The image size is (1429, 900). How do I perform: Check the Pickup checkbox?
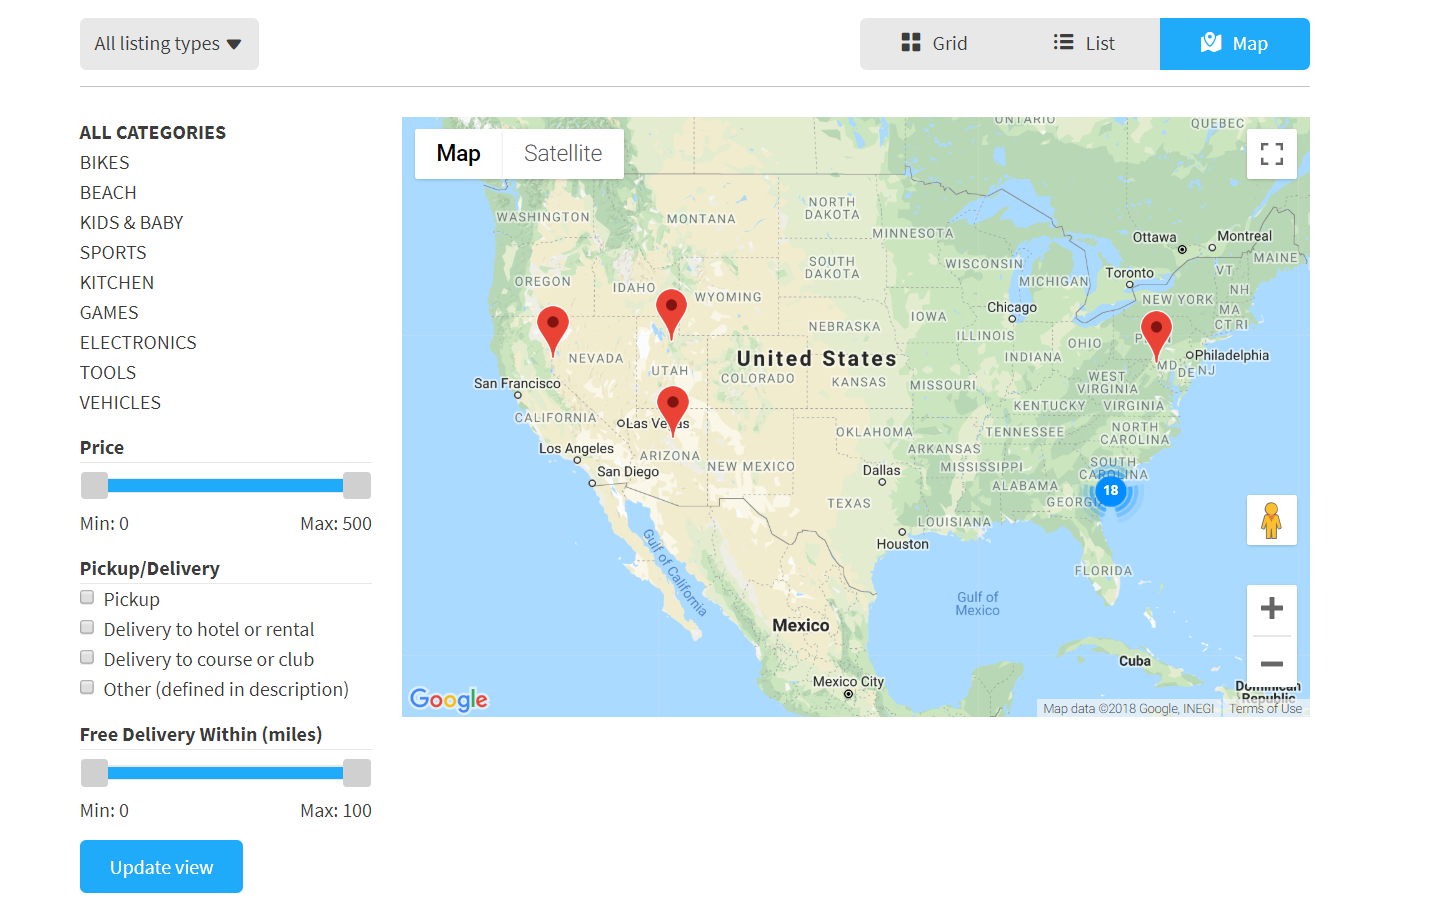pos(87,598)
